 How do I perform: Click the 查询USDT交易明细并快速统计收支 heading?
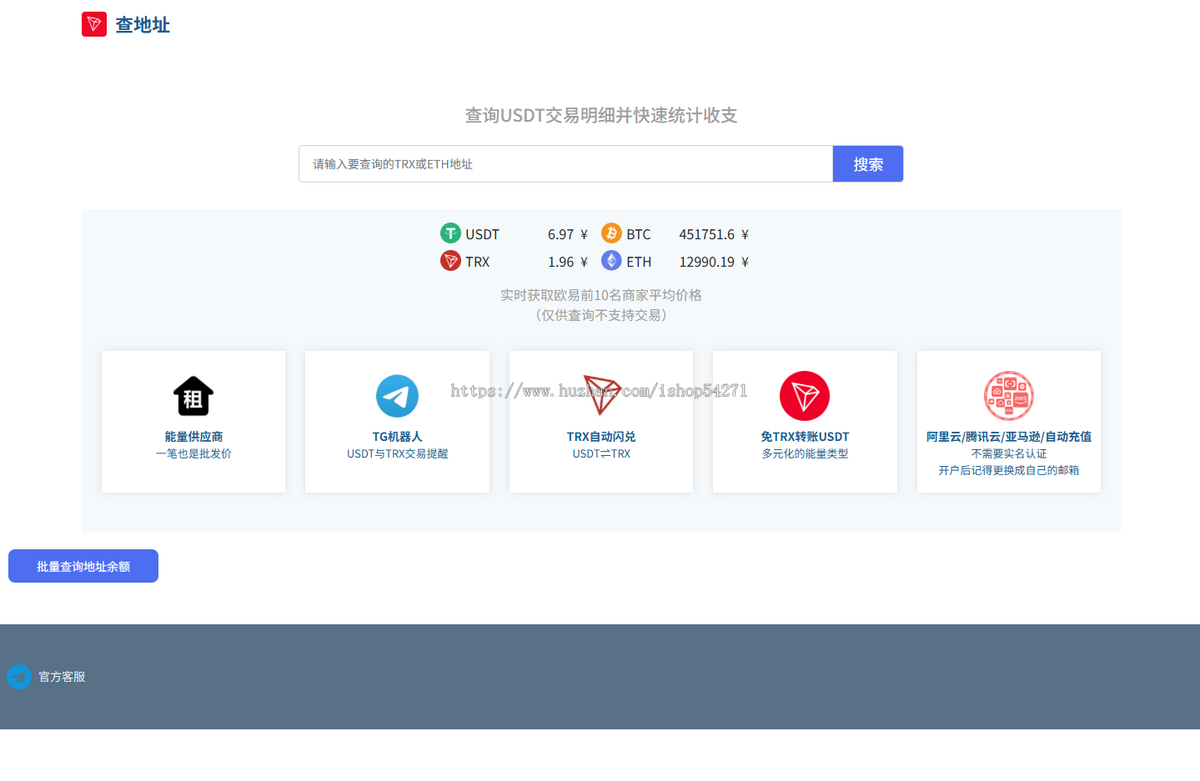pos(601,115)
